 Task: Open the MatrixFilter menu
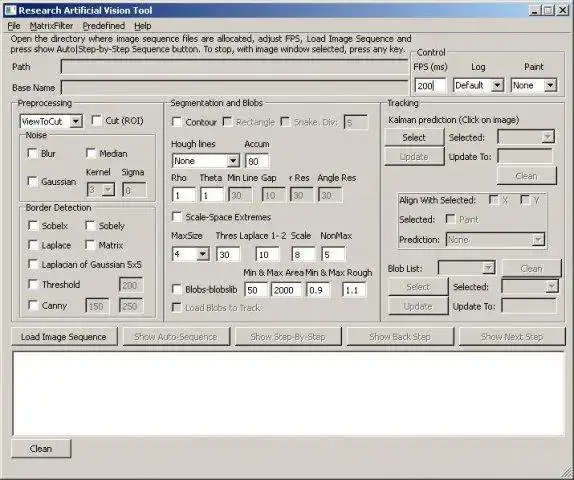pyautogui.click(x=51, y=26)
